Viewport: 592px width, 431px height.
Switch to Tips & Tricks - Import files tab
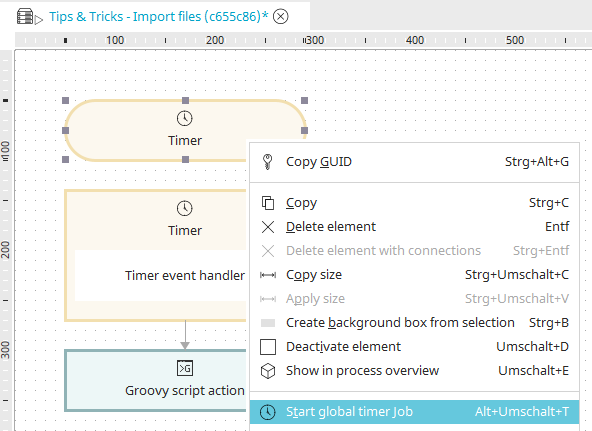159,17
